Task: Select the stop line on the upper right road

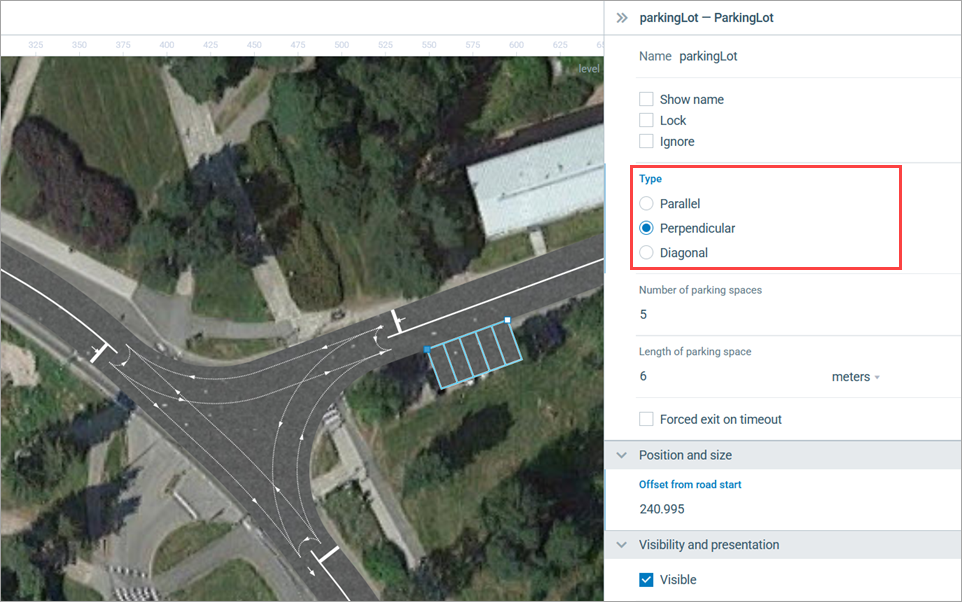Action: (397, 322)
